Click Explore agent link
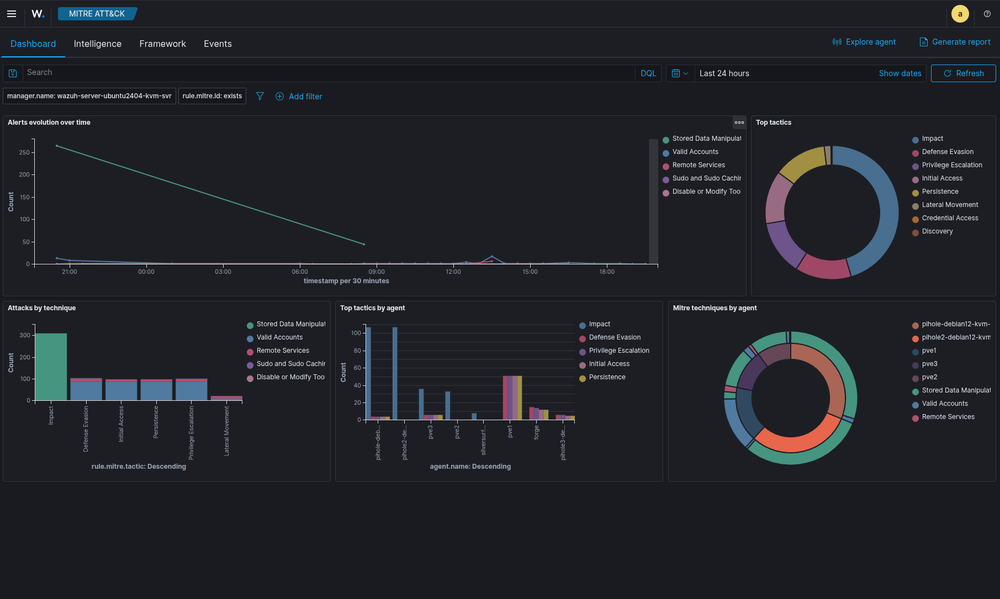The height and width of the screenshot is (599, 1000). click(864, 42)
